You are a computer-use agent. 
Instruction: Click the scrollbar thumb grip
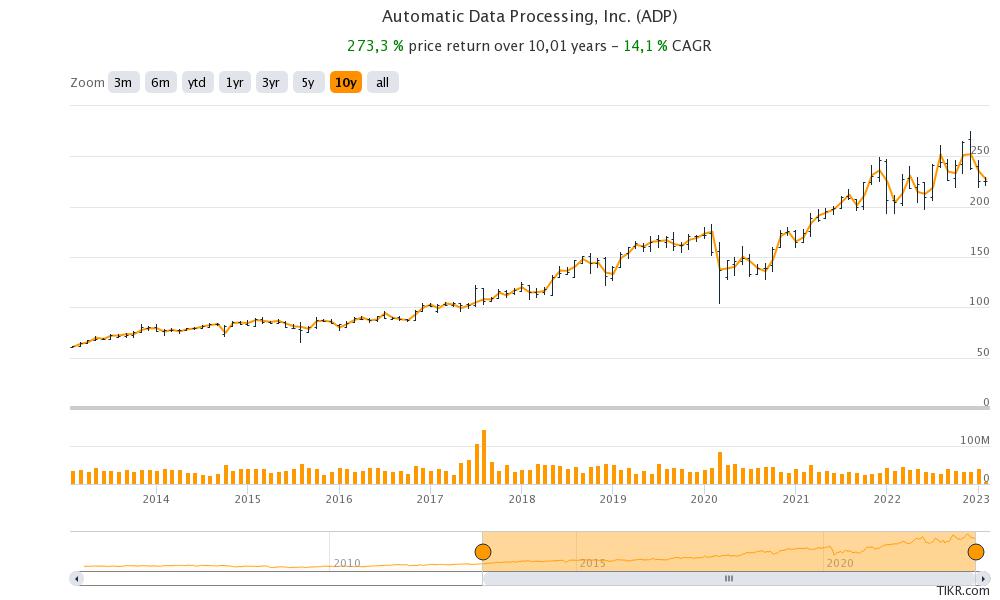point(729,579)
